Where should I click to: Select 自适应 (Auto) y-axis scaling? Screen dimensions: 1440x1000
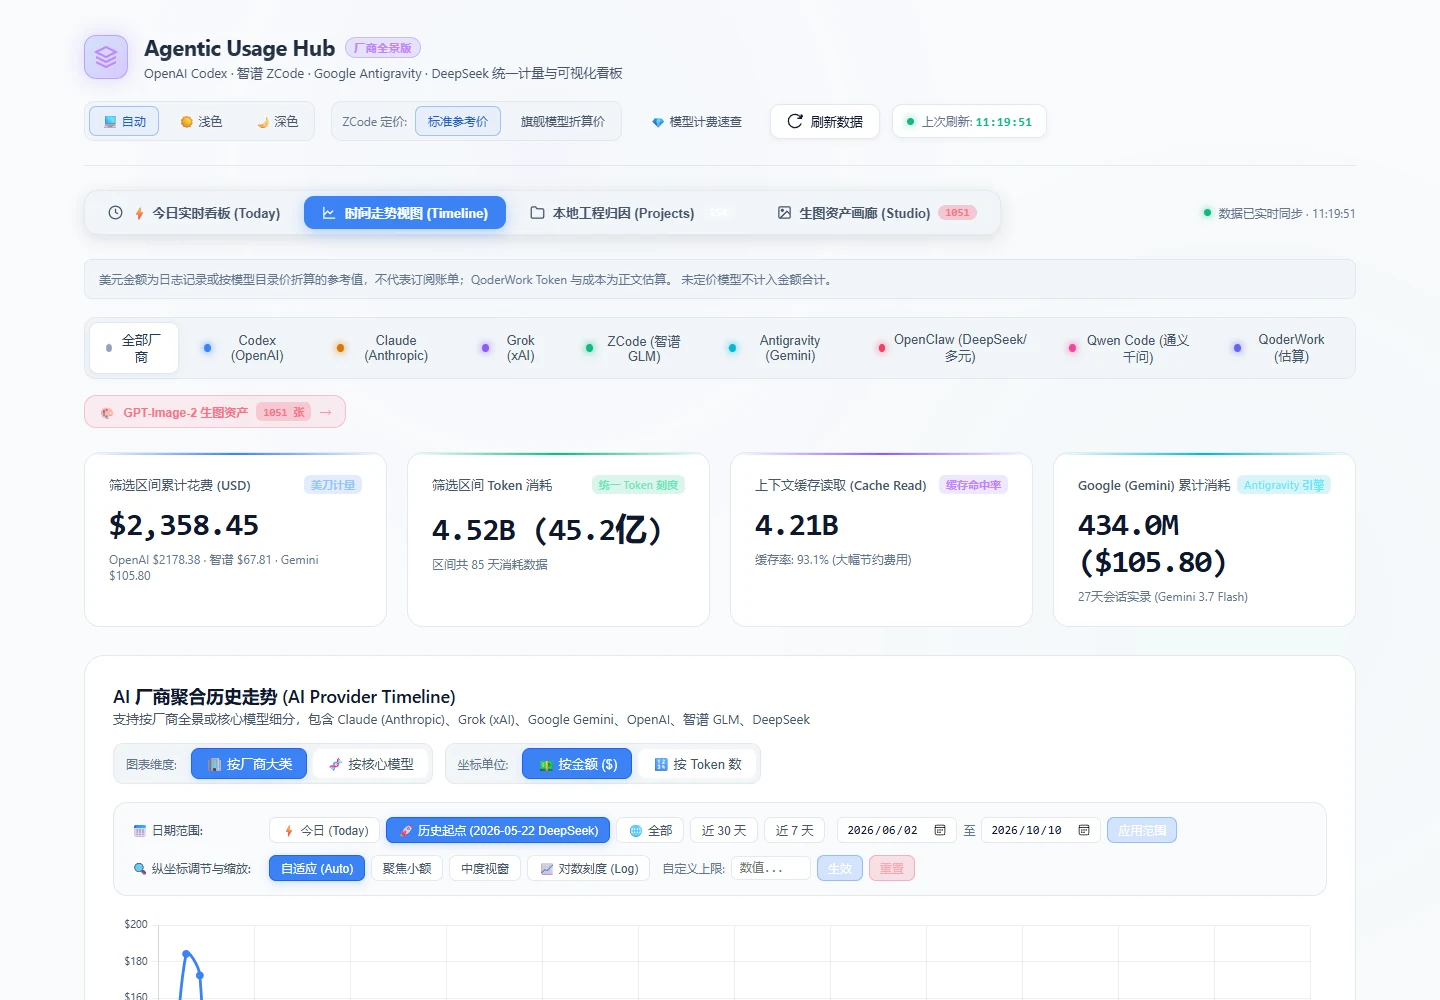pos(317,868)
